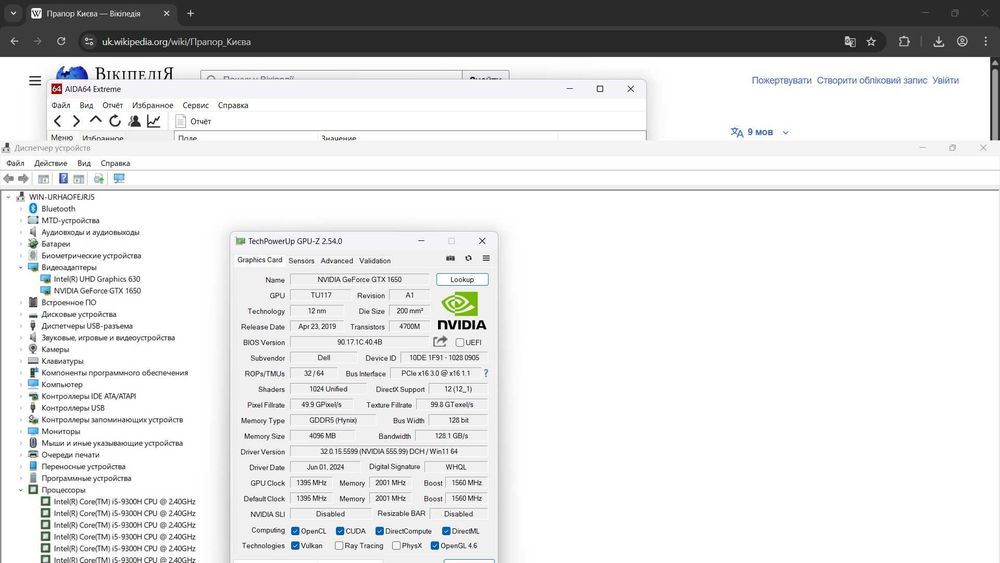
Task: Click Lookup button in GPU-Z
Action: coord(462,279)
